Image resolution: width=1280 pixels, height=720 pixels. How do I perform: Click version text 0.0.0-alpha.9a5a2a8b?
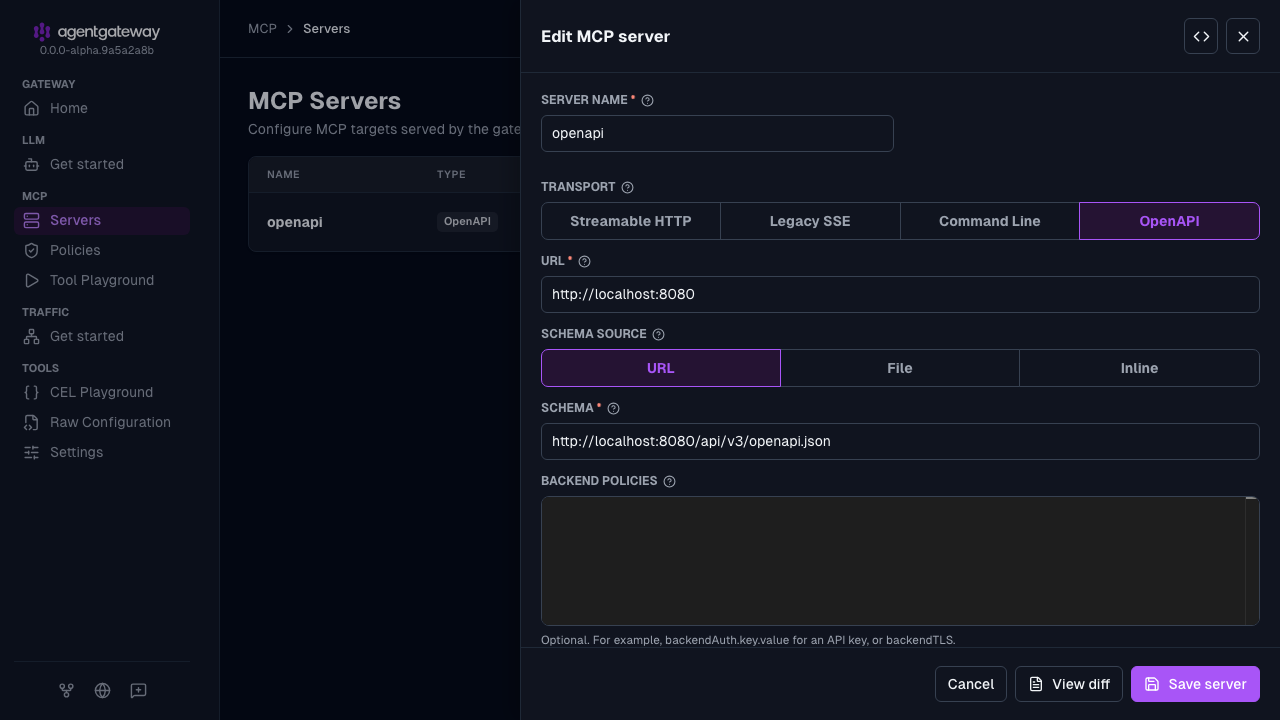pyautogui.click(x=97, y=50)
